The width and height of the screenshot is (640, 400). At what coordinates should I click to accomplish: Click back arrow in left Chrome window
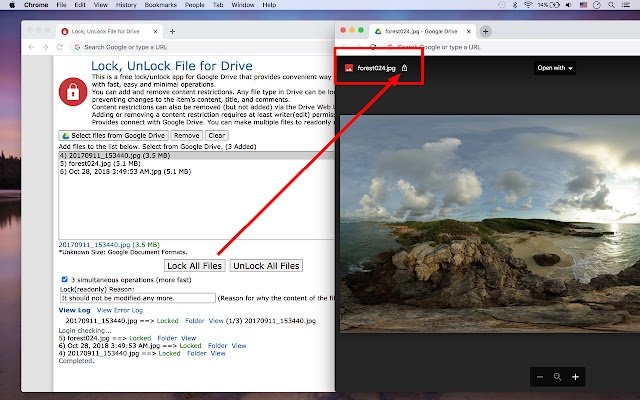pos(31,47)
